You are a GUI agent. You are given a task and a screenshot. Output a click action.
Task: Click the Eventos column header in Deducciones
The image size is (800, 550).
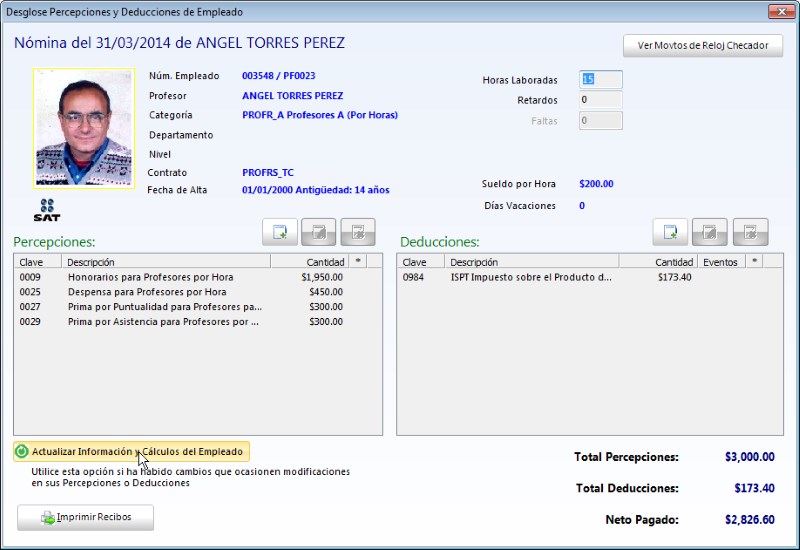[x=721, y=262]
